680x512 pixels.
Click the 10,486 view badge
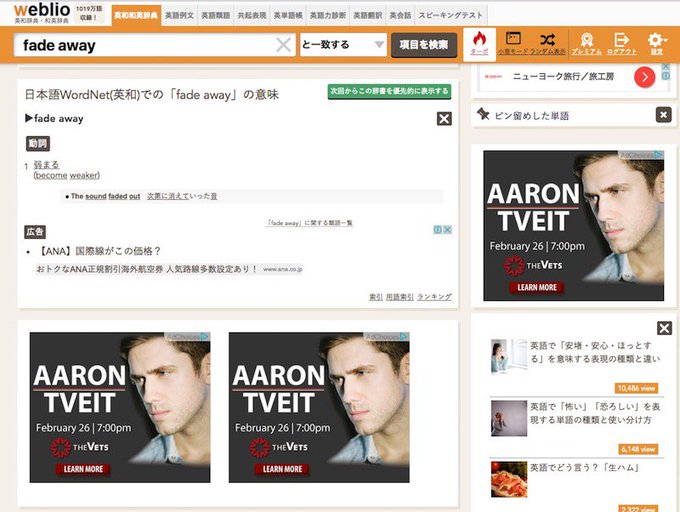[x=636, y=388]
